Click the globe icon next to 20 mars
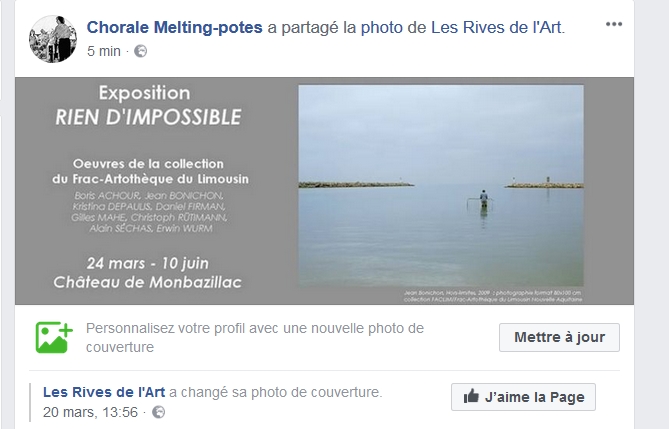The width and height of the screenshot is (669, 429). (x=158, y=412)
